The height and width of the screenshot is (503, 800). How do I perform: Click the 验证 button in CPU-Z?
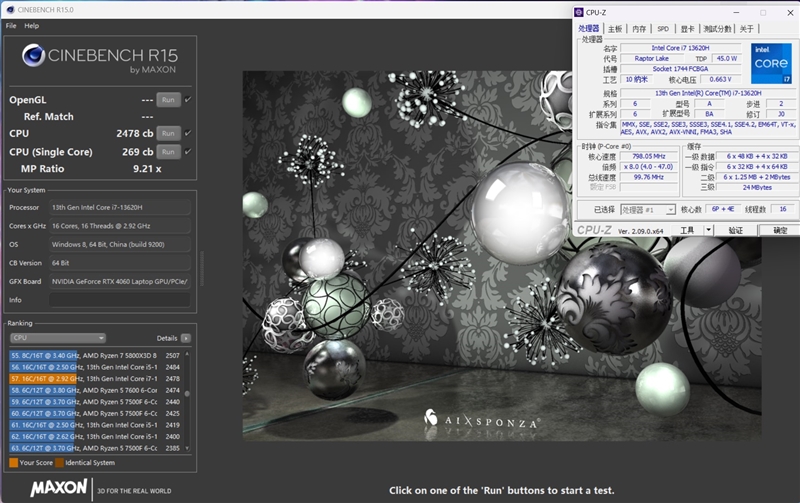[735, 230]
